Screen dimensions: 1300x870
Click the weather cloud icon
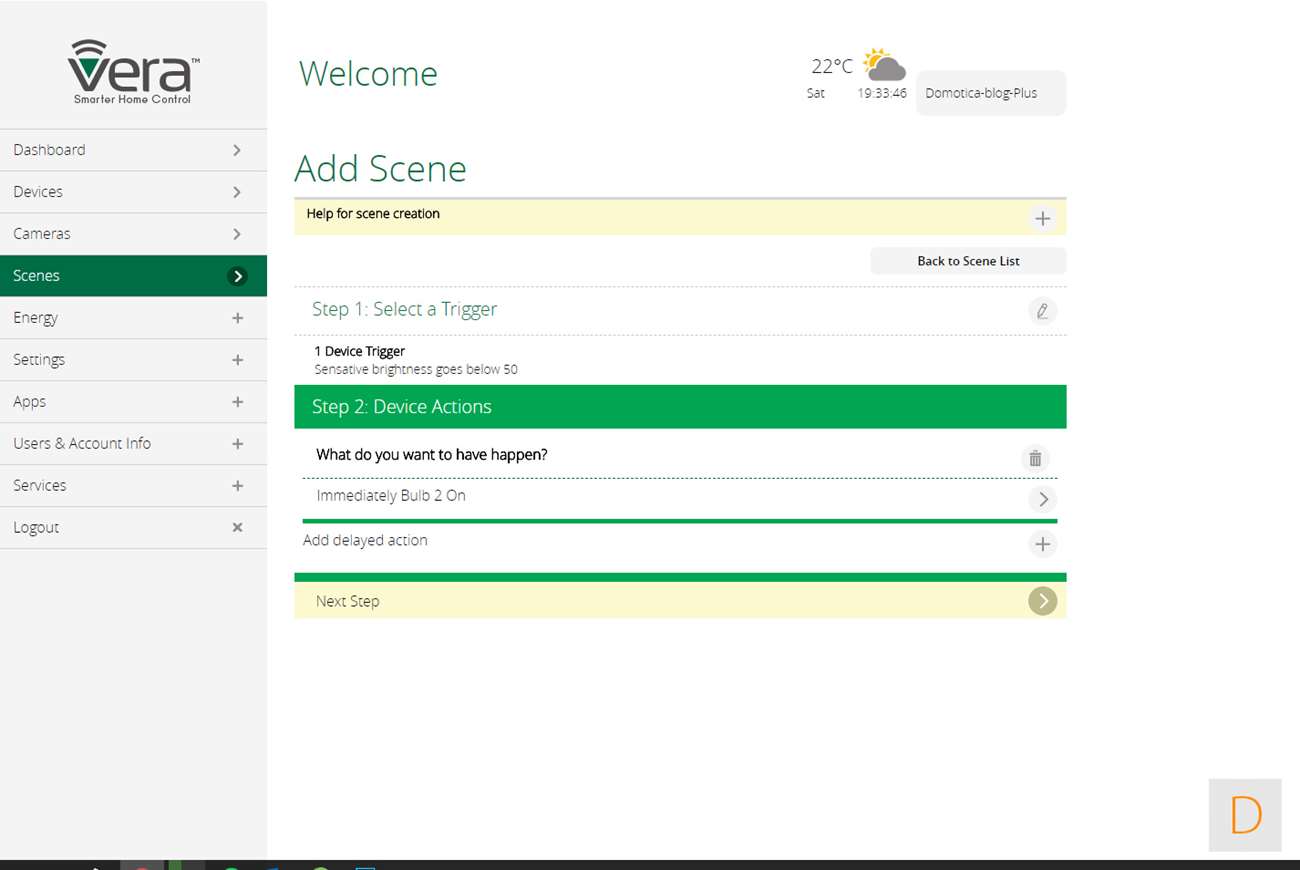tap(884, 66)
